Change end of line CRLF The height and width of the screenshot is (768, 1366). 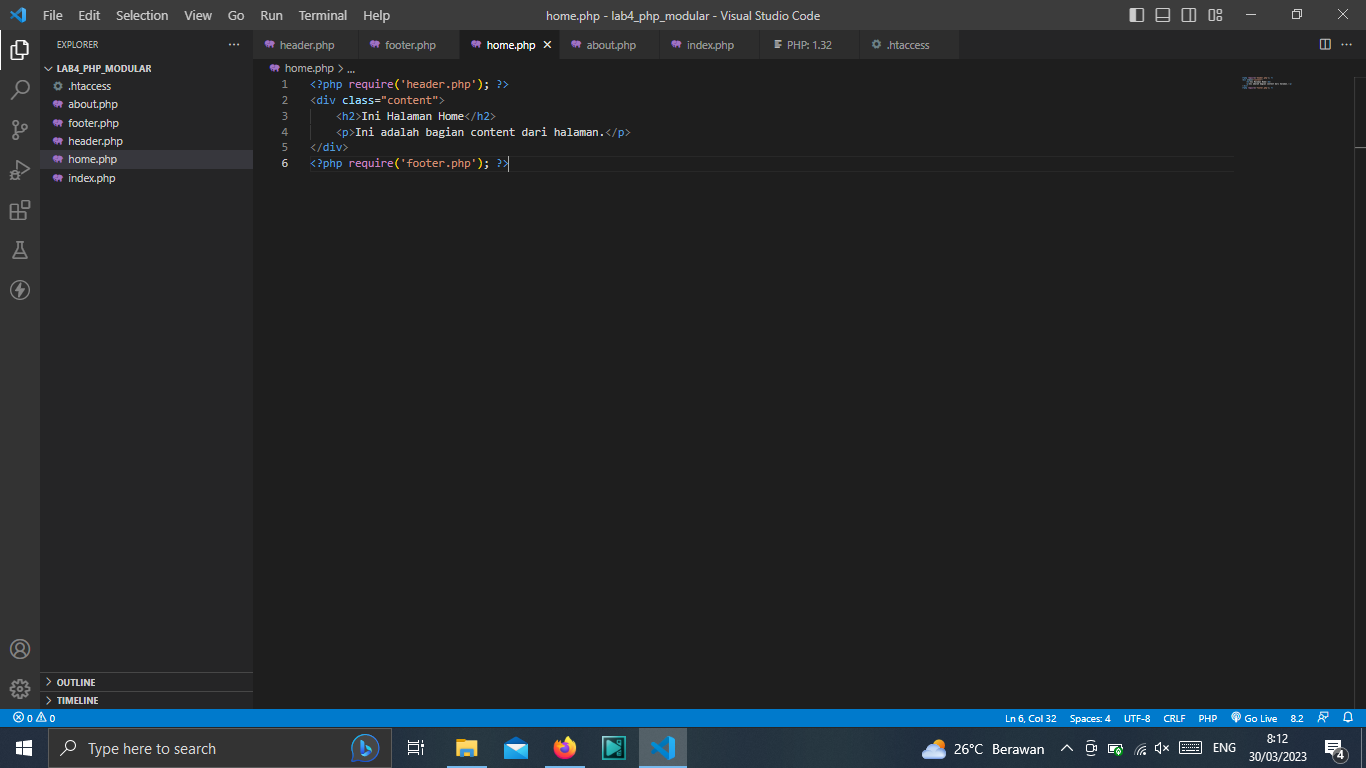[1174, 718]
